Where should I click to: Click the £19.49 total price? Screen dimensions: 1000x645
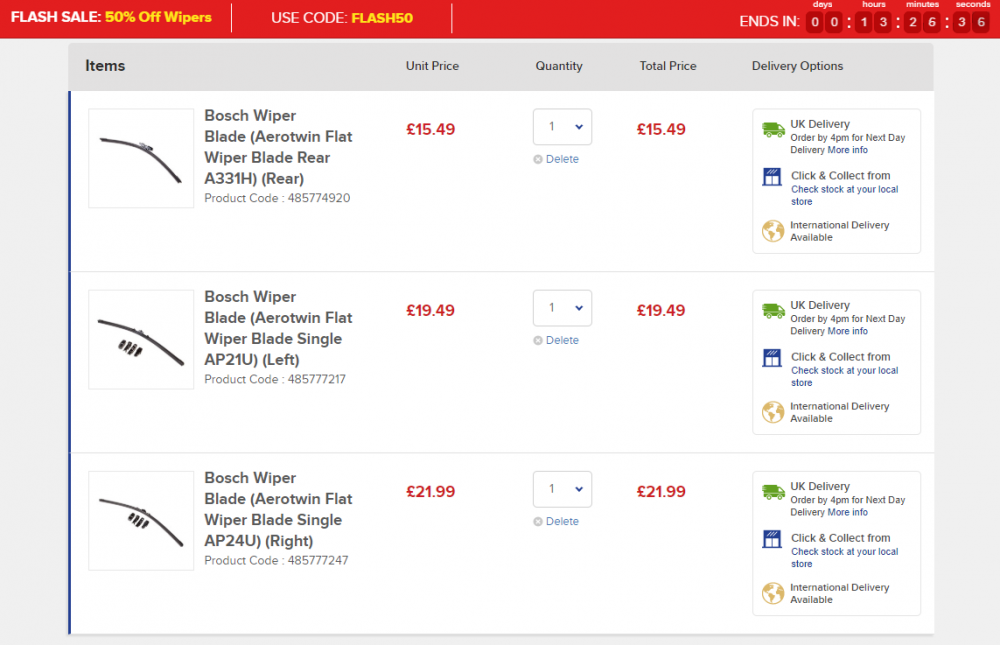tap(661, 311)
